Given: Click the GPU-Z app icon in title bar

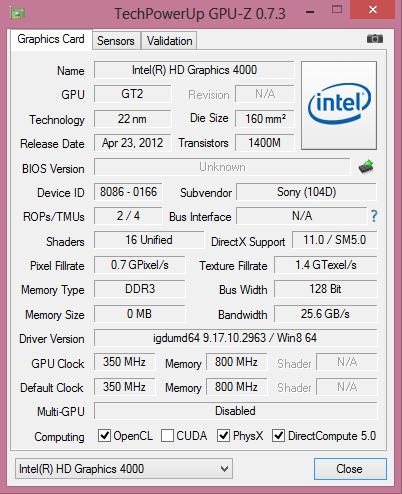Looking at the screenshot, I should coord(18,14).
